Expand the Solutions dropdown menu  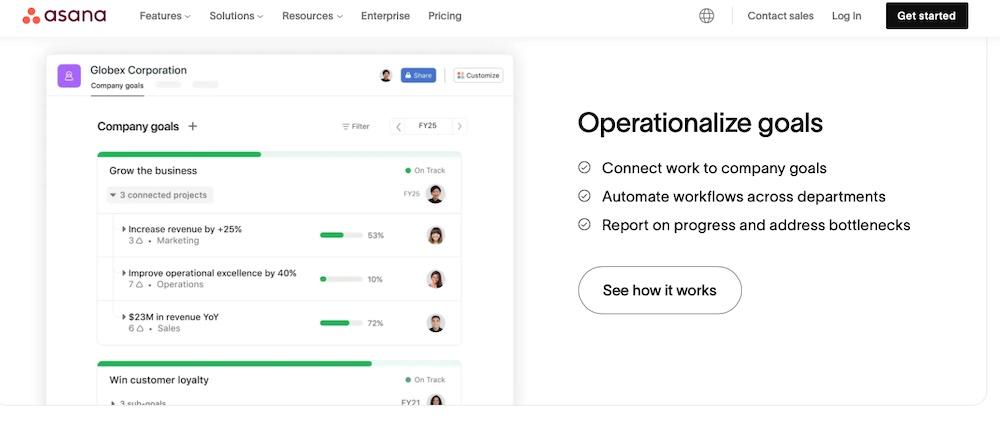[x=236, y=16]
